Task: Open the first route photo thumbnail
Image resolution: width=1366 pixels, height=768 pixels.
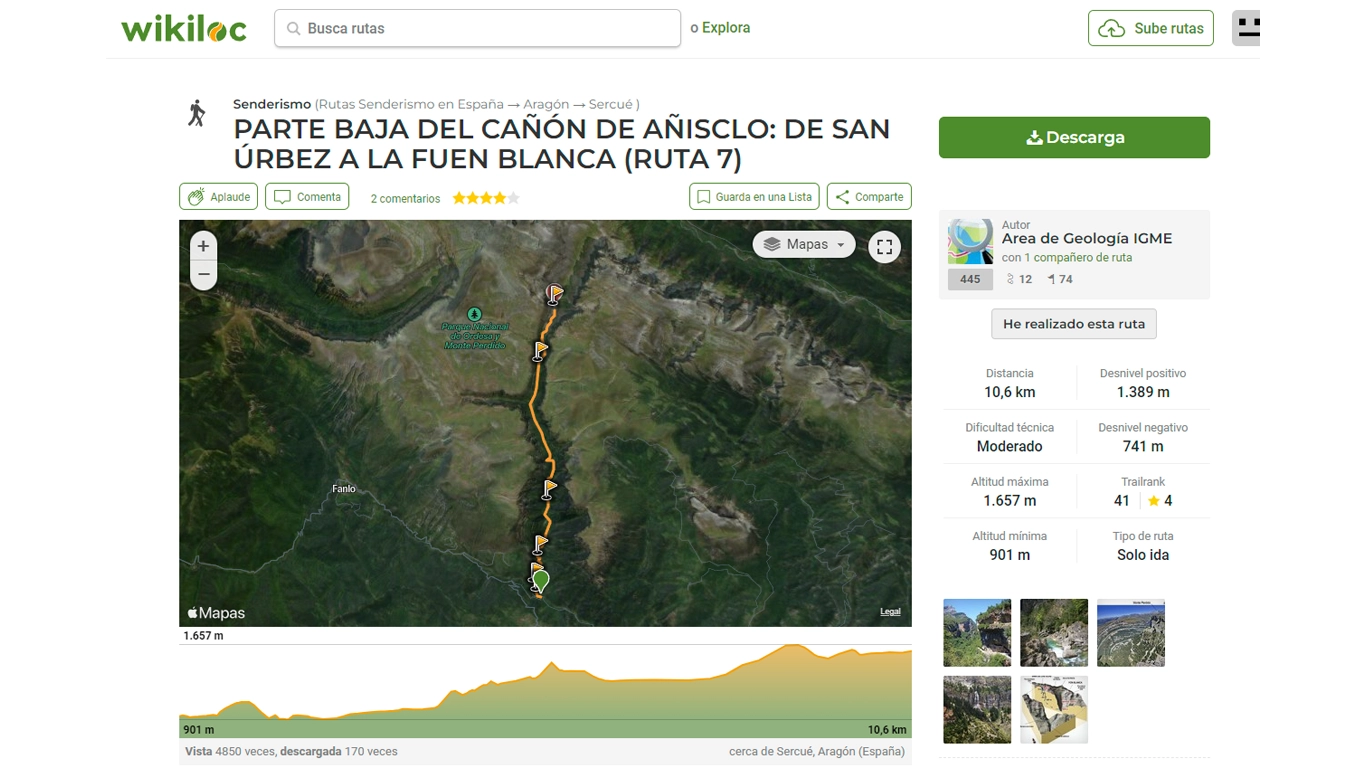Action: [977, 633]
